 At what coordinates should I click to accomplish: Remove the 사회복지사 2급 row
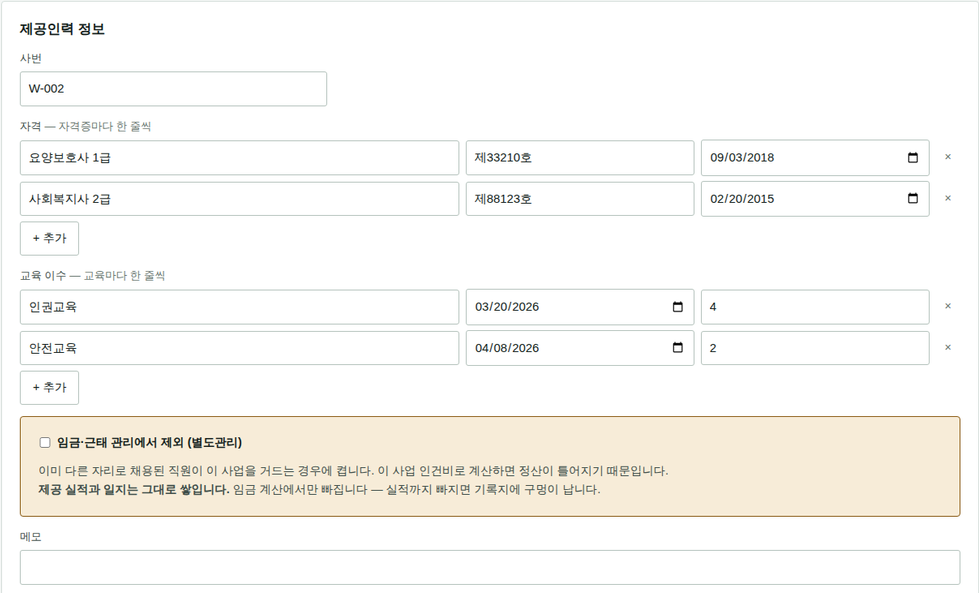(x=948, y=198)
